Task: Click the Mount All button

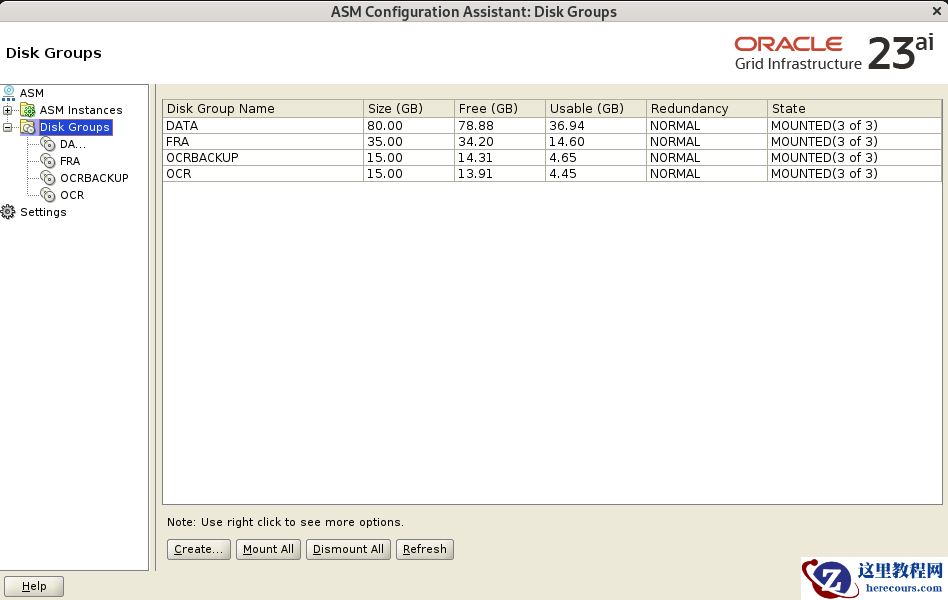Action: pyautogui.click(x=268, y=549)
